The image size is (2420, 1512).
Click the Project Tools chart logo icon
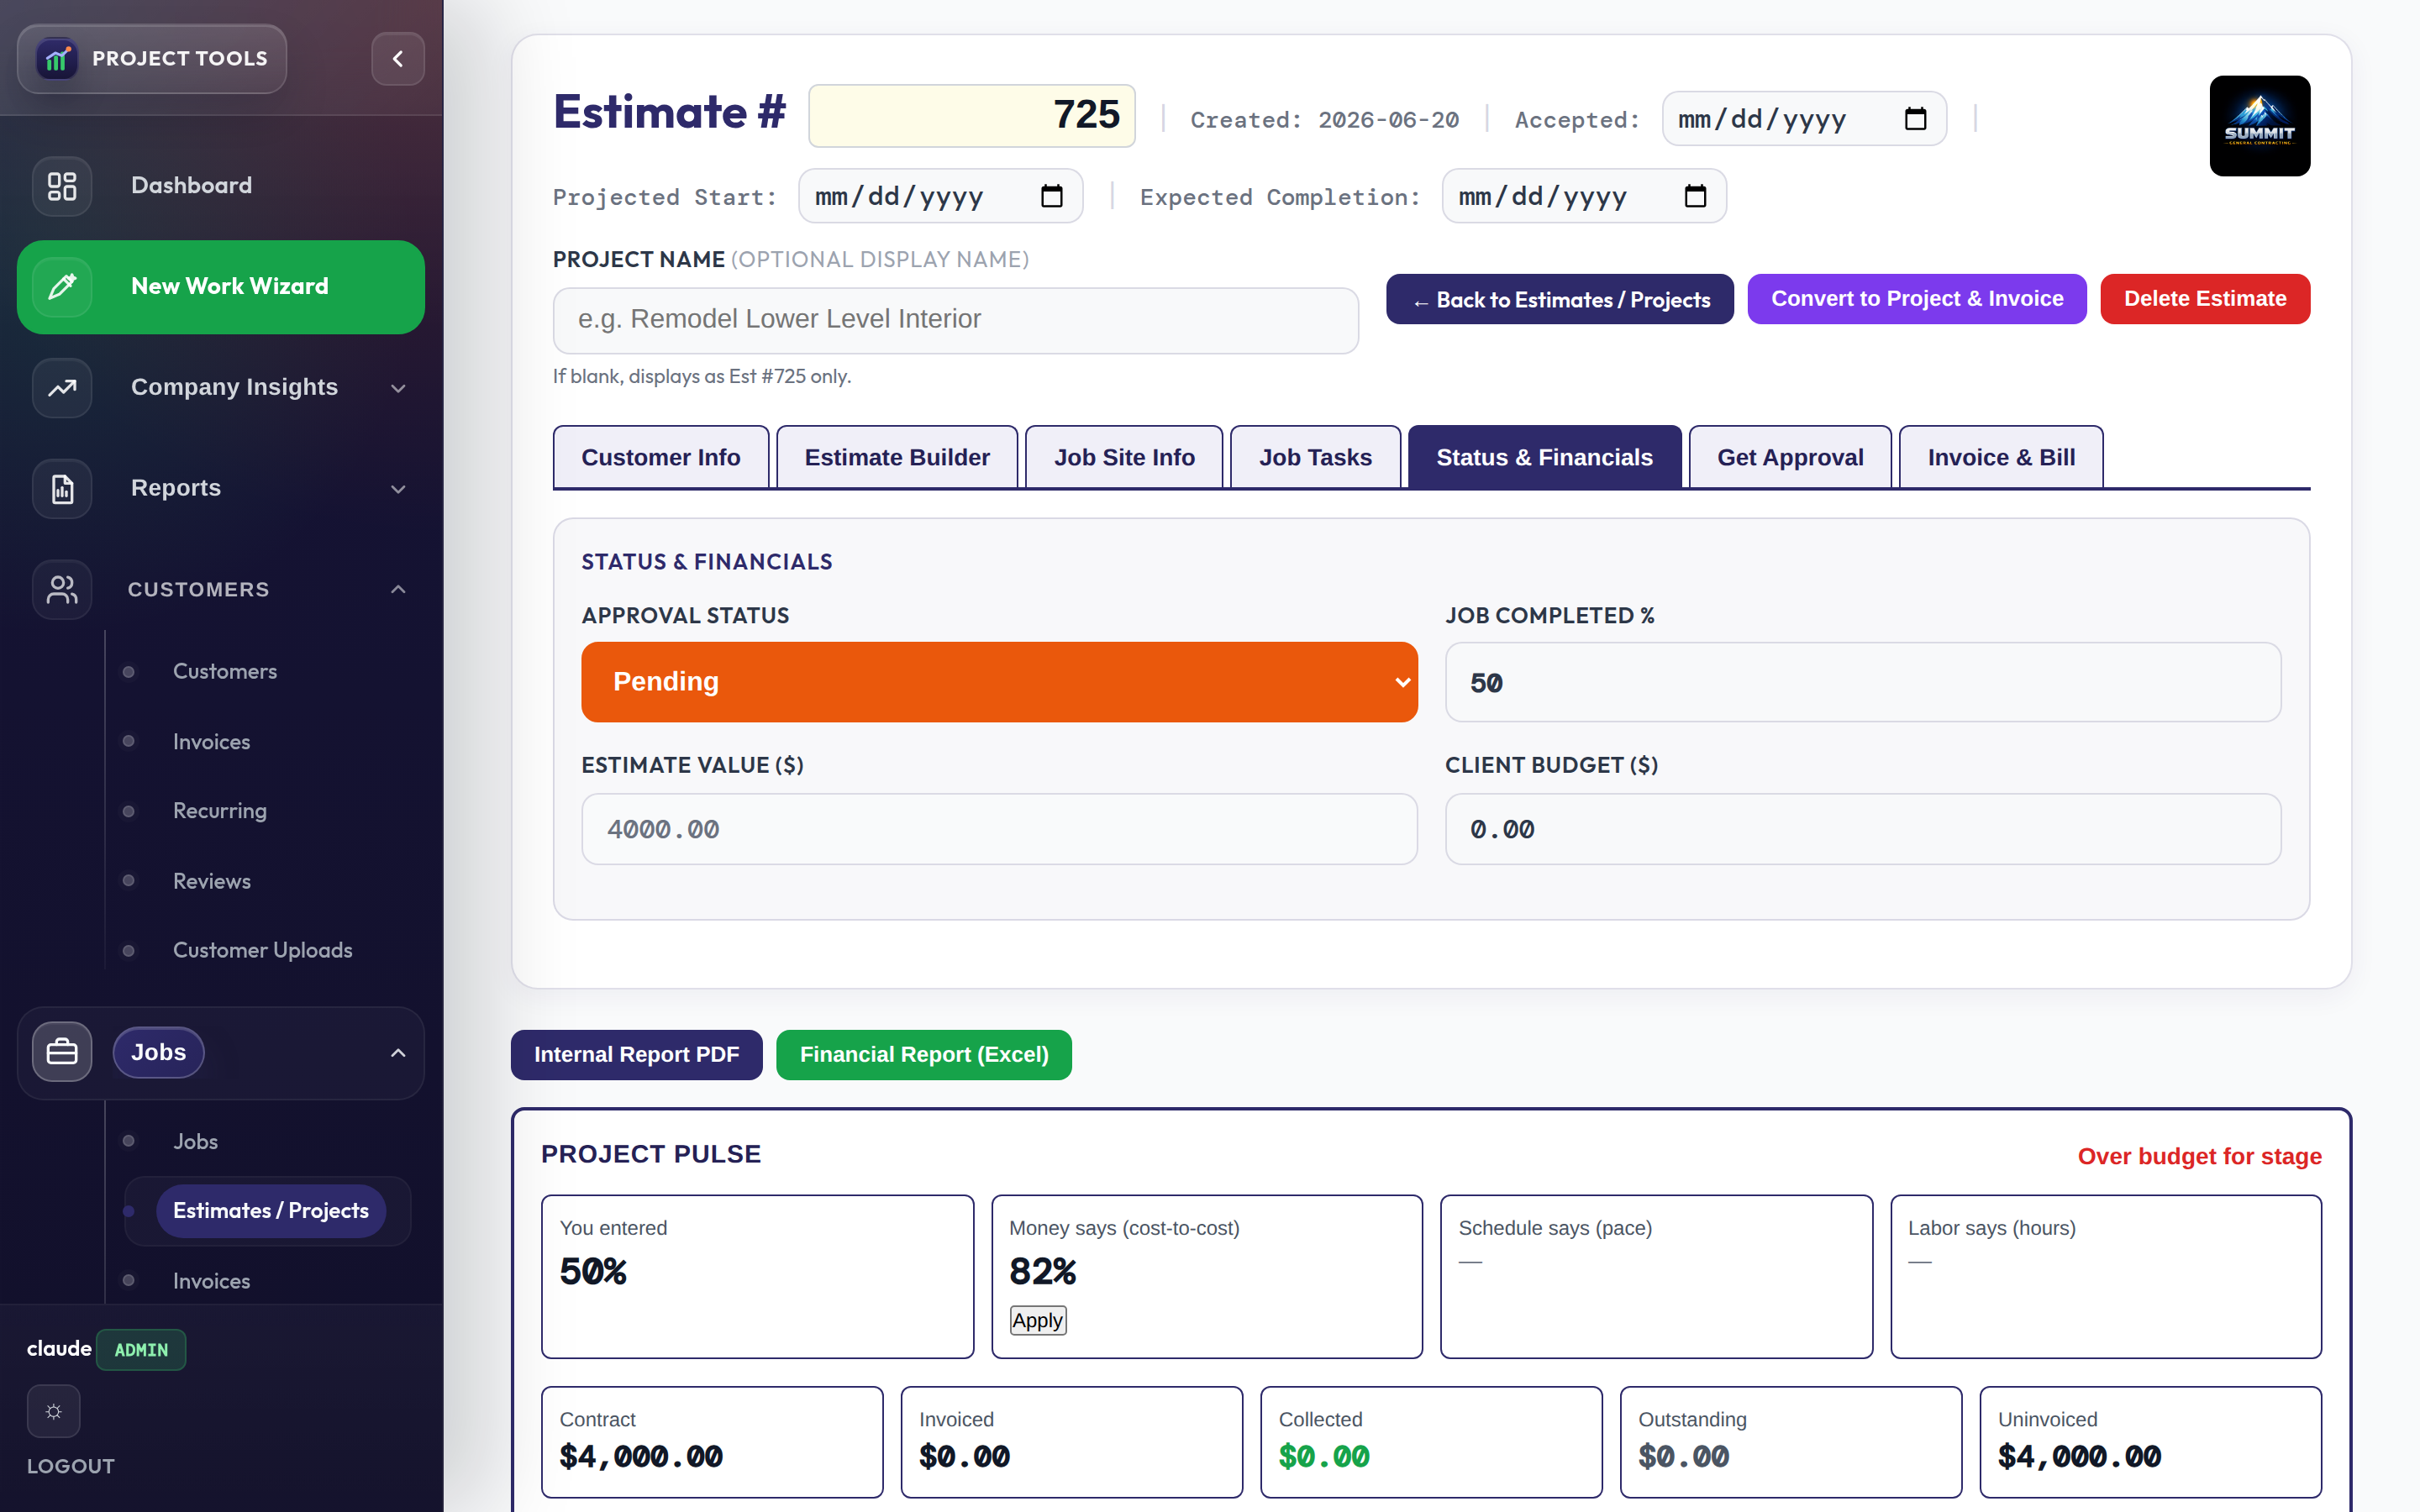point(57,59)
